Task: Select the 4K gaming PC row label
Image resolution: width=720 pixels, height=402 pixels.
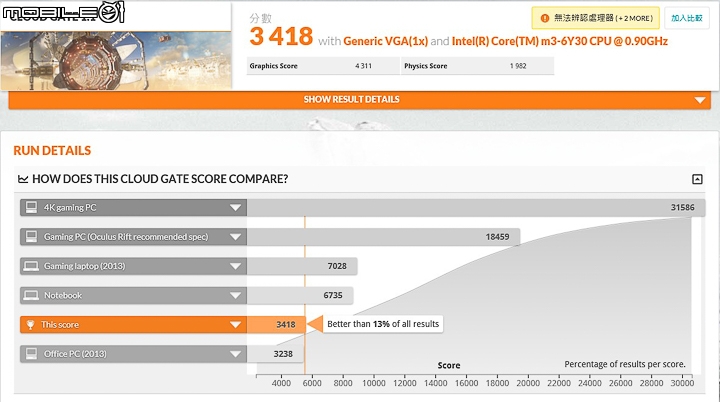Action: click(70, 208)
